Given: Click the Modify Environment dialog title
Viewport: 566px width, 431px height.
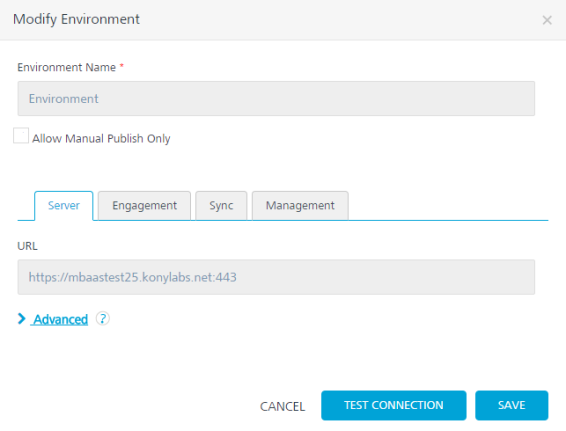Looking at the screenshot, I should [76, 19].
